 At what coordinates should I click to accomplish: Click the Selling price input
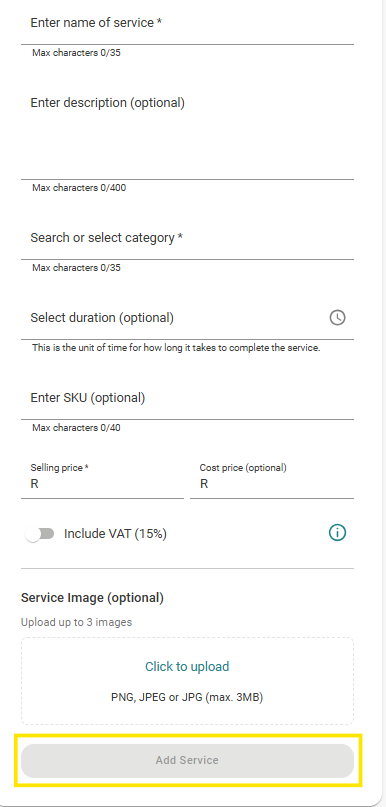102,484
